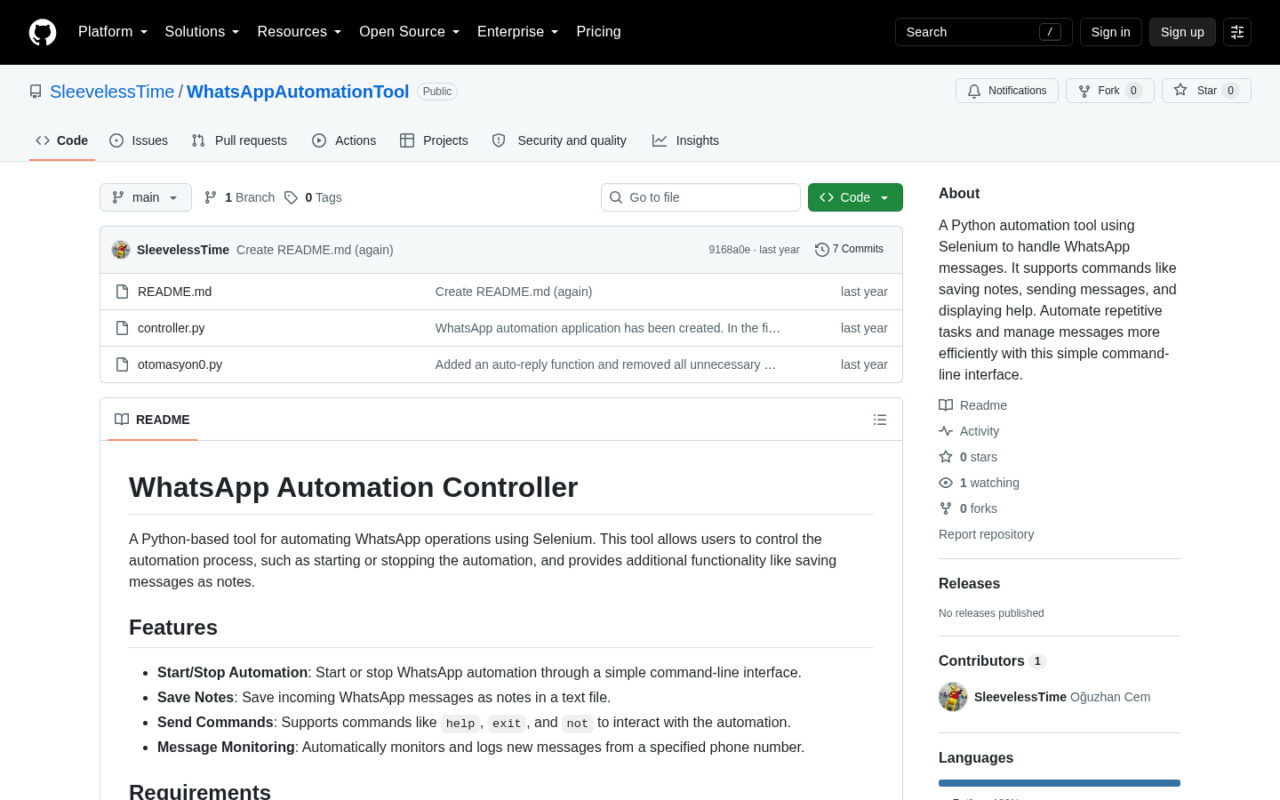1280x800 pixels.
Task: Click the commit history clock icon
Action: [x=822, y=250]
